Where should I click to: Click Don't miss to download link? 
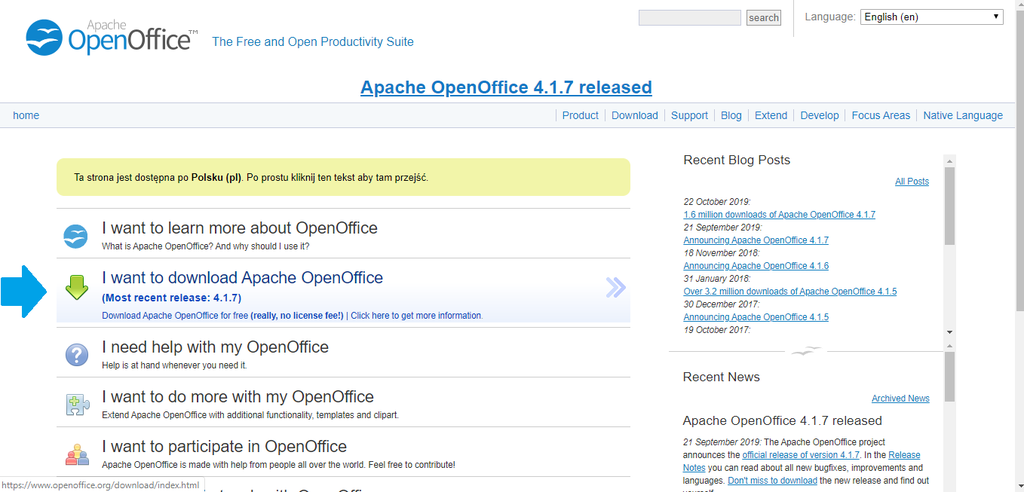click(772, 481)
